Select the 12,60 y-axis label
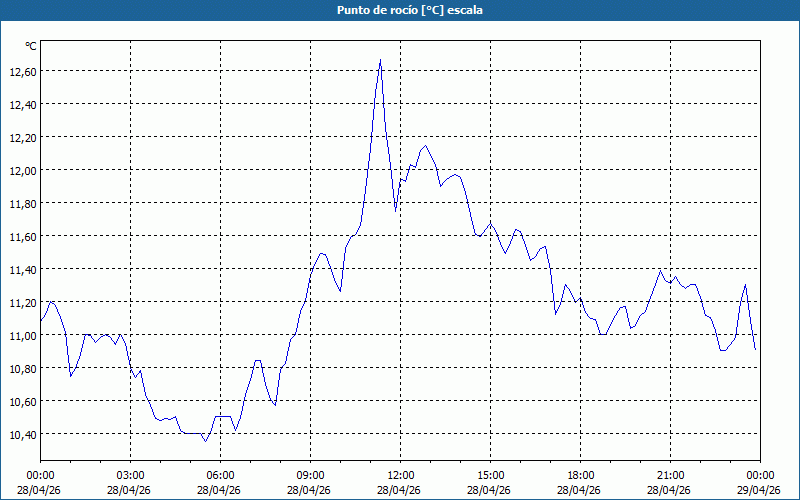The width and height of the screenshot is (800, 500). point(22,71)
